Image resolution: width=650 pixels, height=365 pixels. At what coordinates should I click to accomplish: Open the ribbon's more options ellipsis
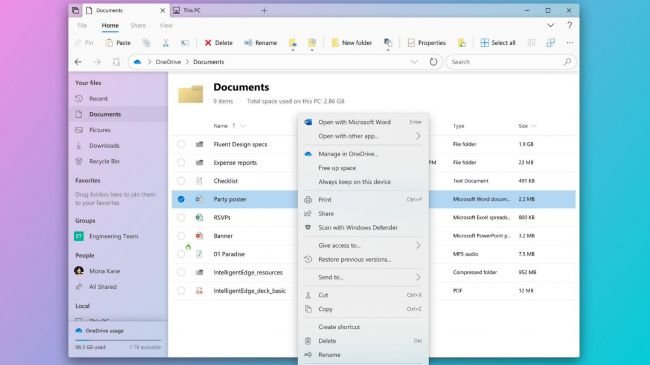(570, 43)
